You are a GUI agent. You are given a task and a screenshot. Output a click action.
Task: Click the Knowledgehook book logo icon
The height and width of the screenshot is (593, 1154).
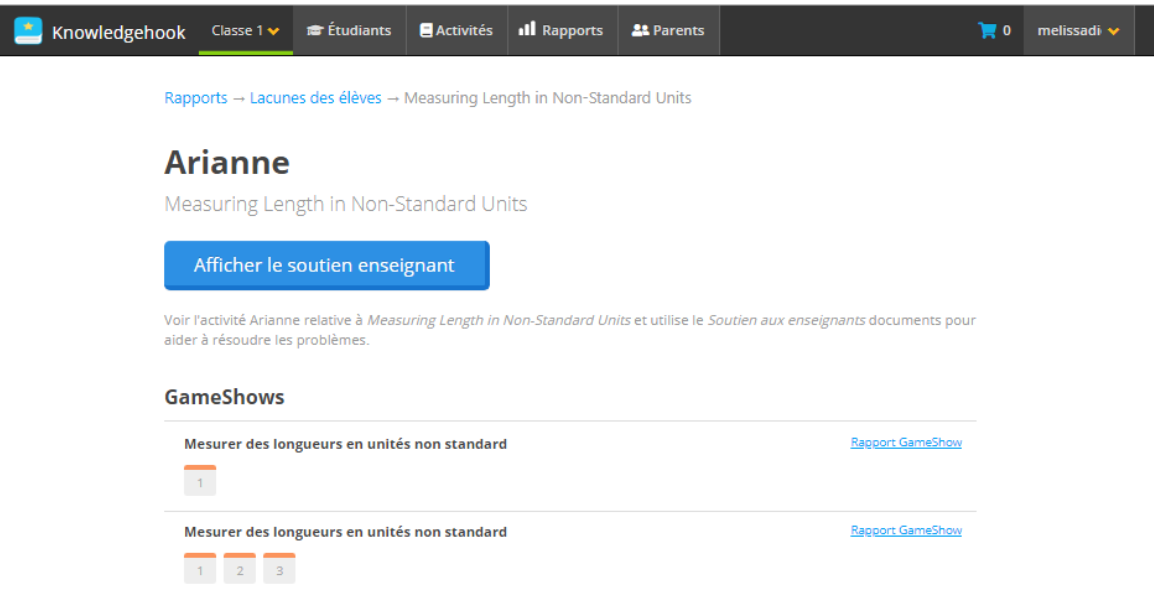tap(28, 31)
